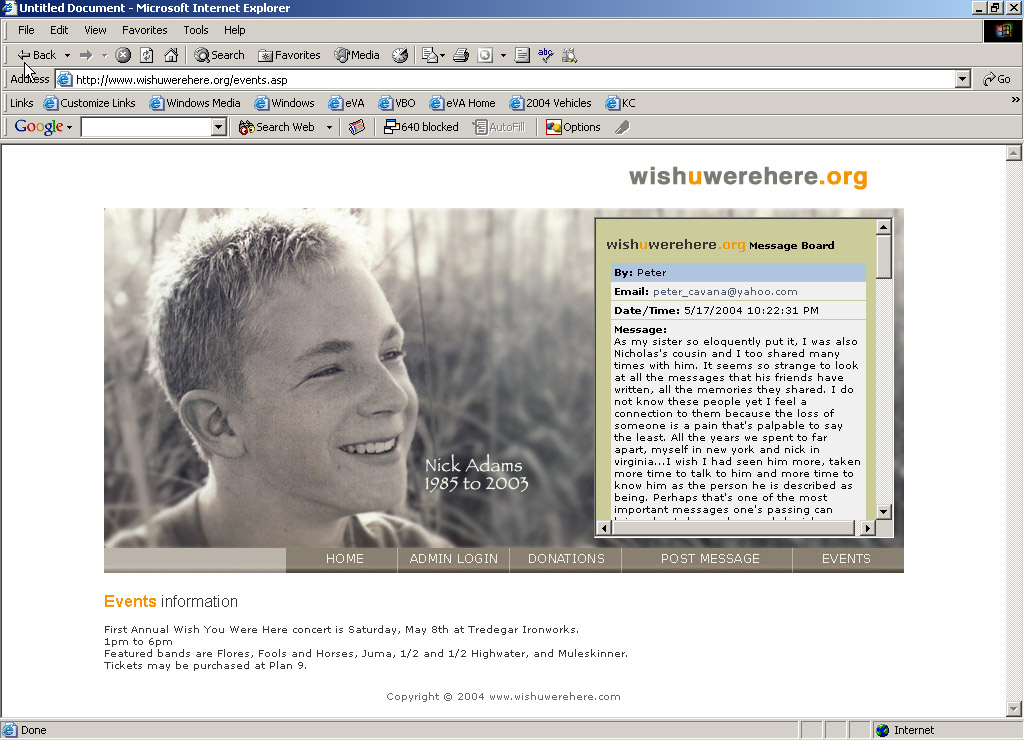
Task: Open the KC links-bar shortcut
Action: pos(620,103)
